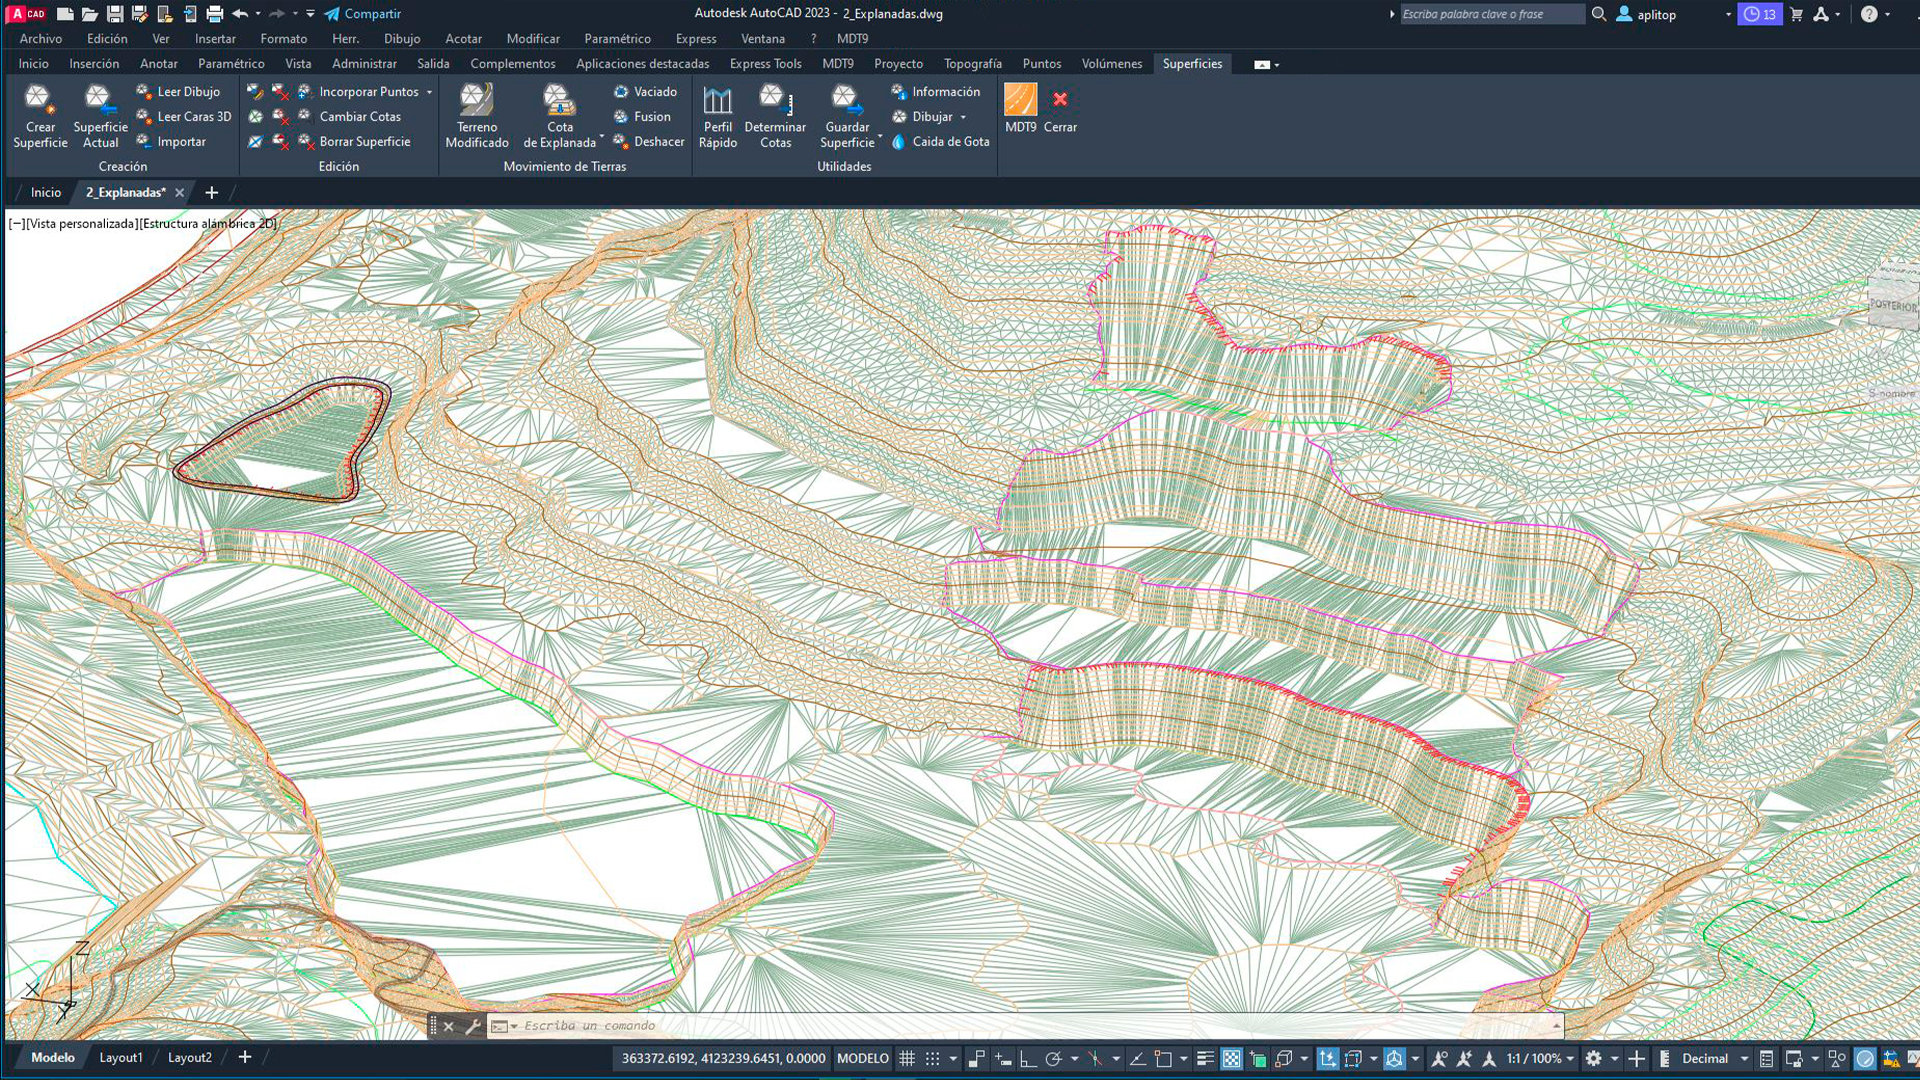Click the red Cerrar X icon
The image size is (1920, 1080).
[1060, 99]
